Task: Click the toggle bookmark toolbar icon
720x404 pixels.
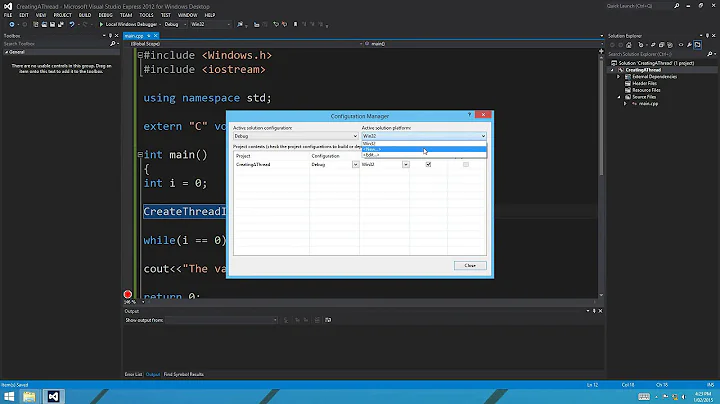Action: click(x=295, y=24)
